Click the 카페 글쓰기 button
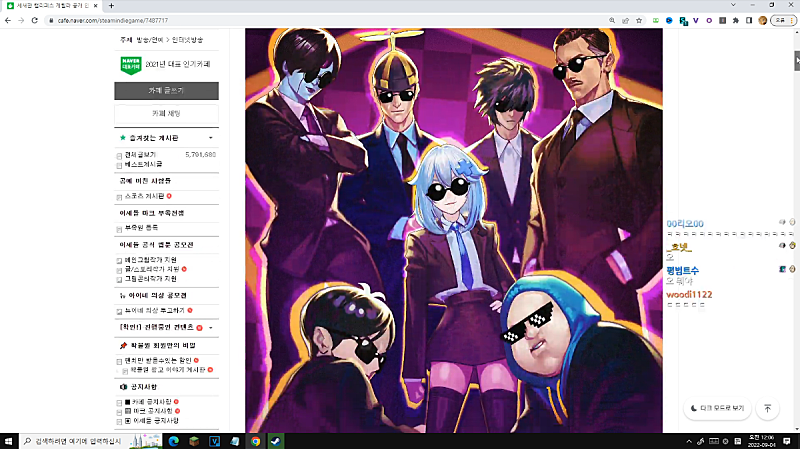 (x=166, y=91)
